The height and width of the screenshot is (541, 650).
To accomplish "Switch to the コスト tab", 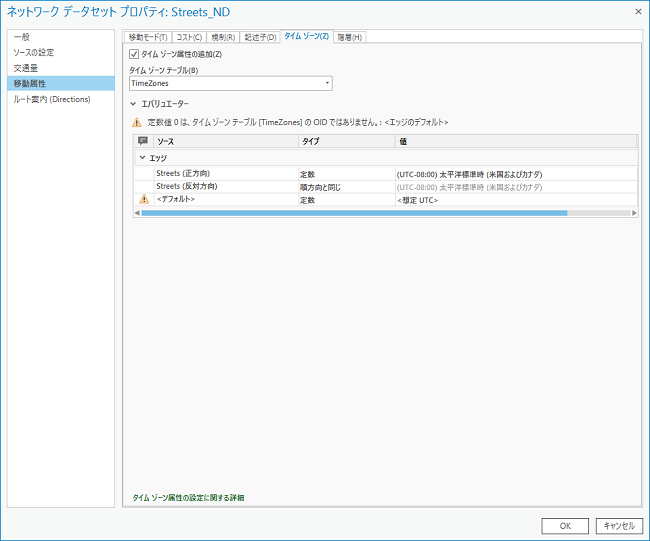I will [190, 37].
